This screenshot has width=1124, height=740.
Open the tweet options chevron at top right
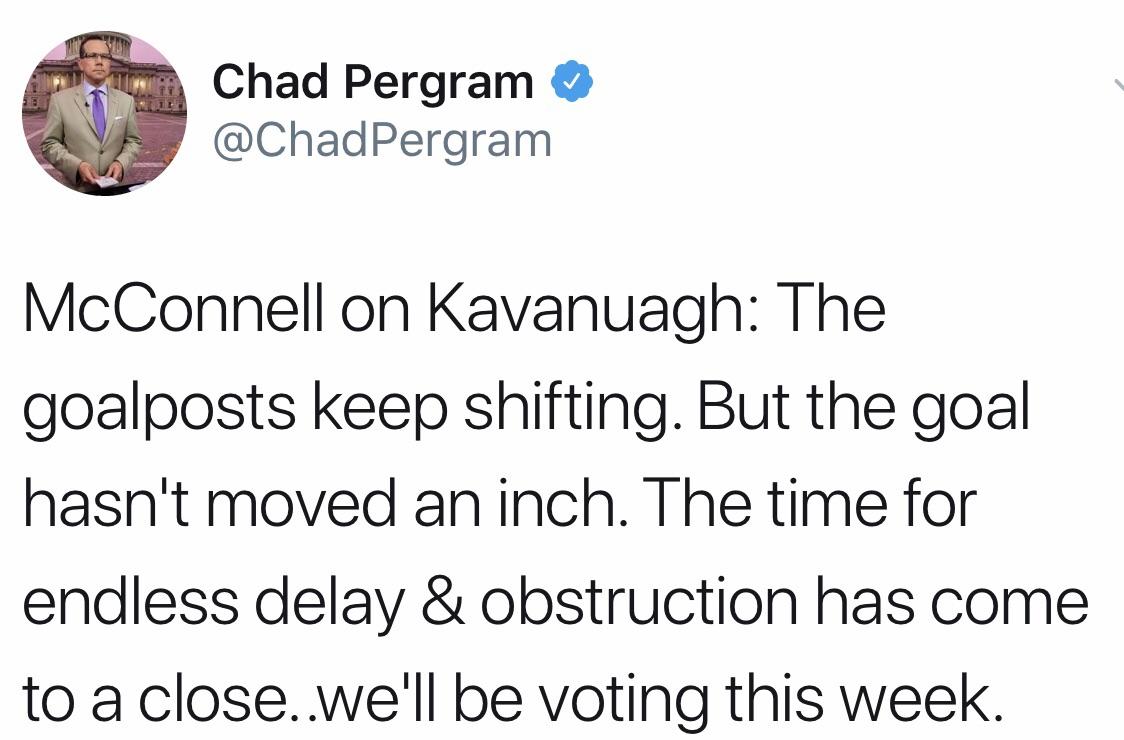[1119, 84]
